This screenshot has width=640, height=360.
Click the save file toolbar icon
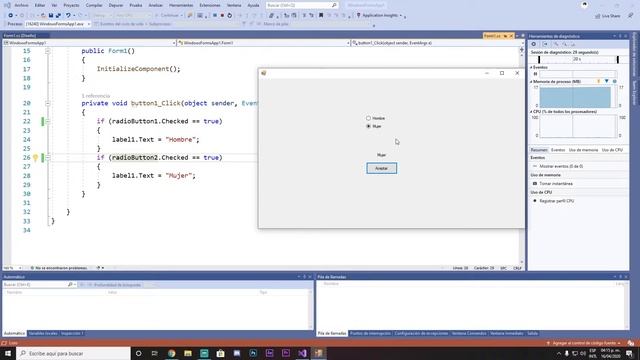[x=51, y=16]
